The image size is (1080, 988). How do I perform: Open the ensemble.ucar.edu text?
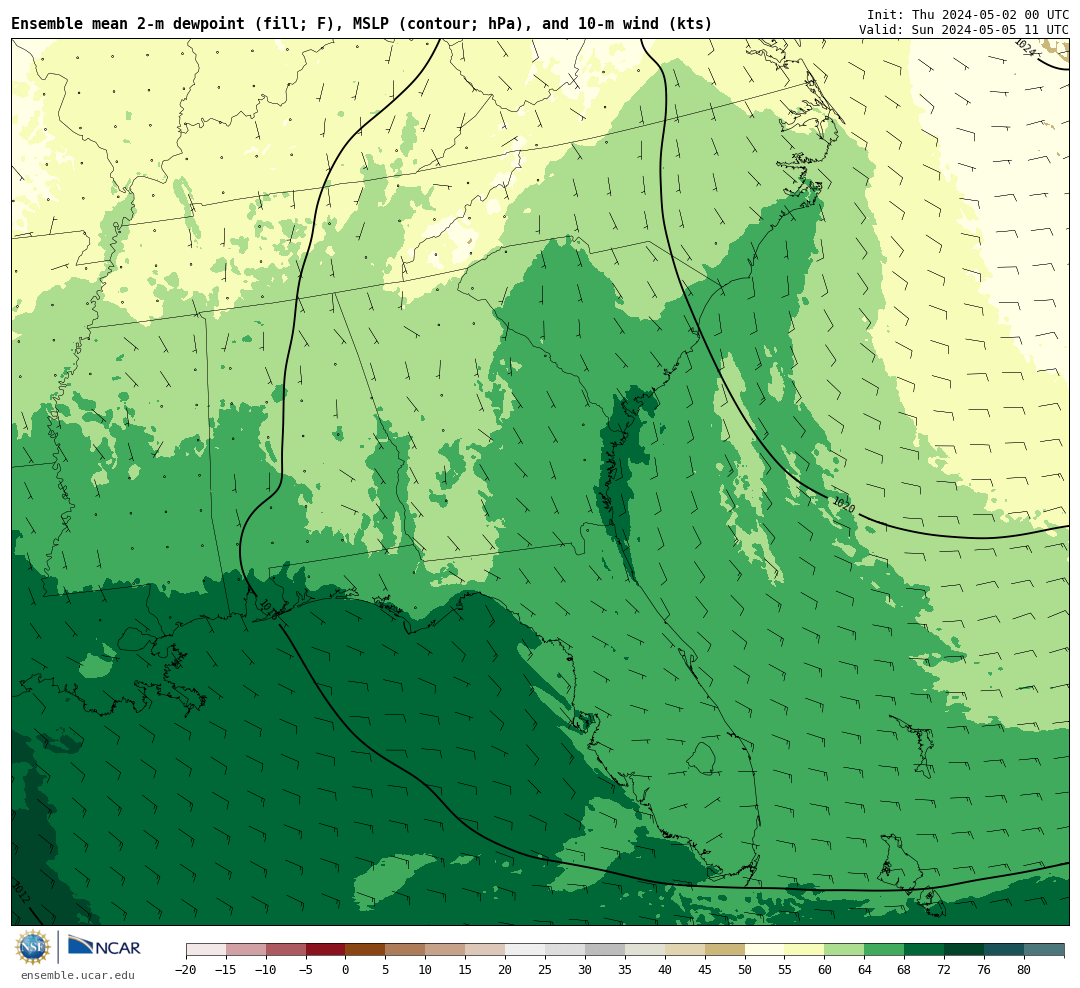pyautogui.click(x=78, y=975)
